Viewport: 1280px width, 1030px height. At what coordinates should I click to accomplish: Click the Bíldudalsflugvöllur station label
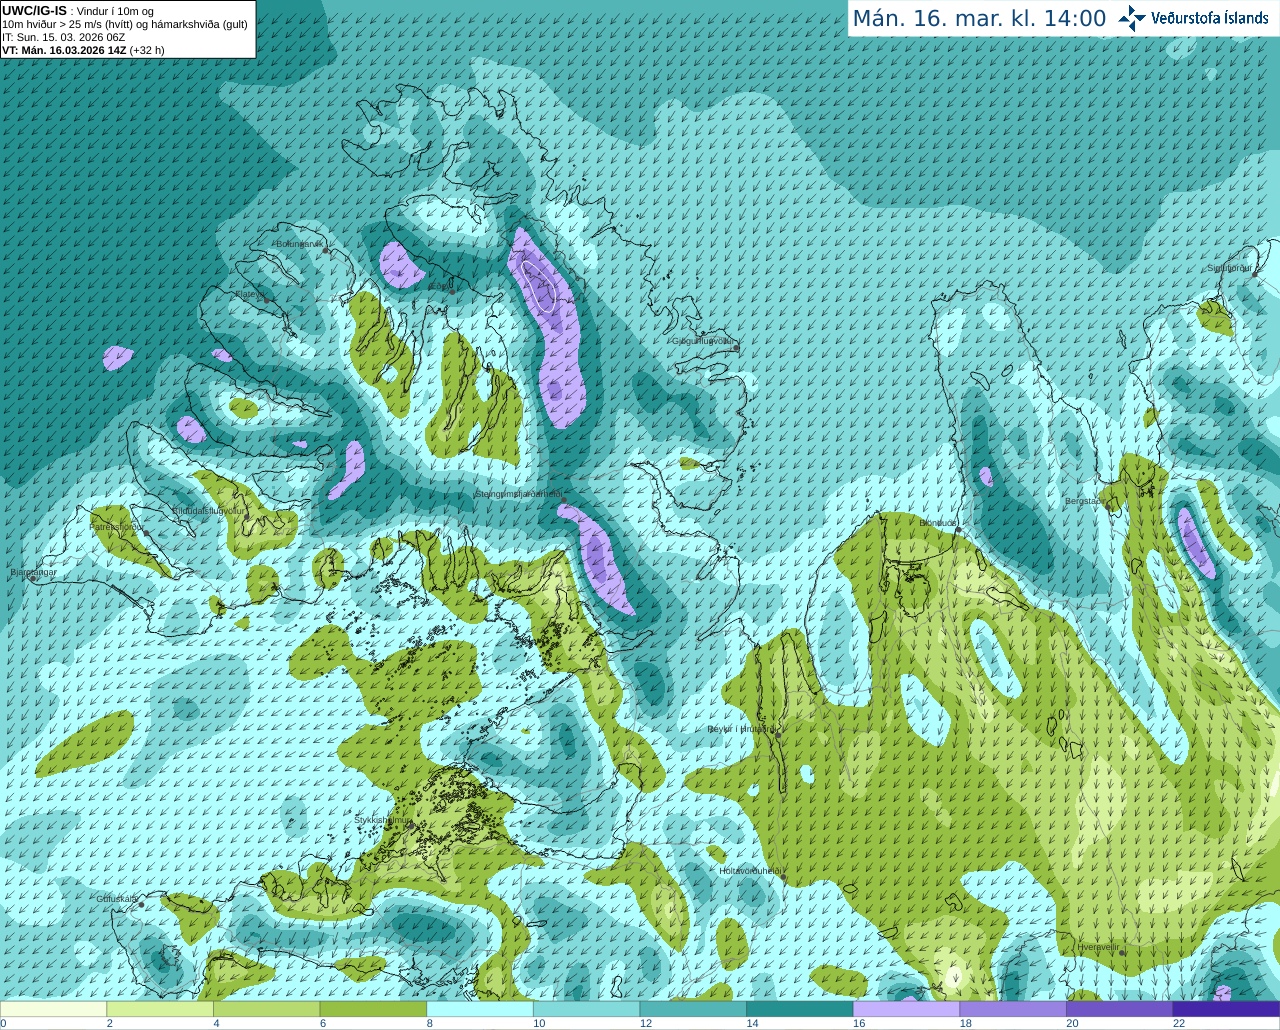pos(209,511)
